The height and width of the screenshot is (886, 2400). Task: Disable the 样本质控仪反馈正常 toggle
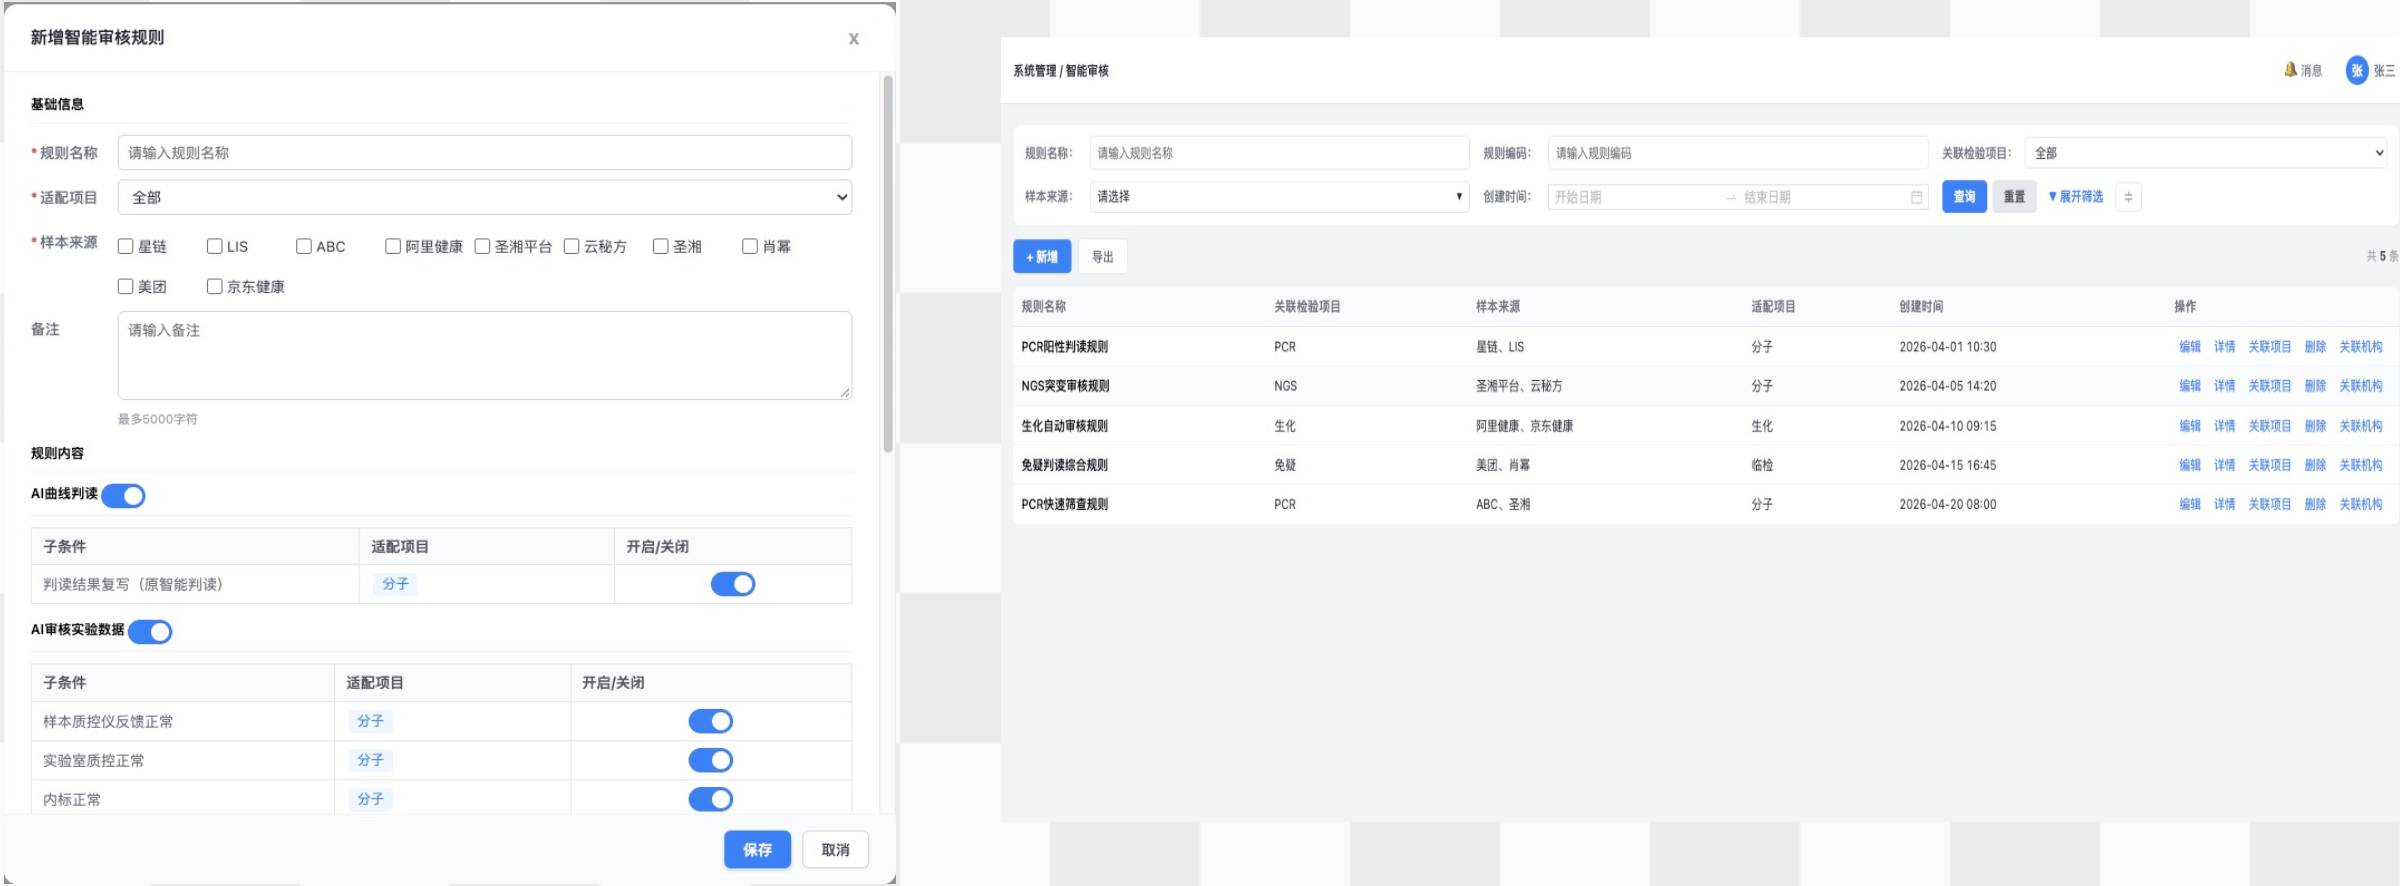click(x=711, y=721)
